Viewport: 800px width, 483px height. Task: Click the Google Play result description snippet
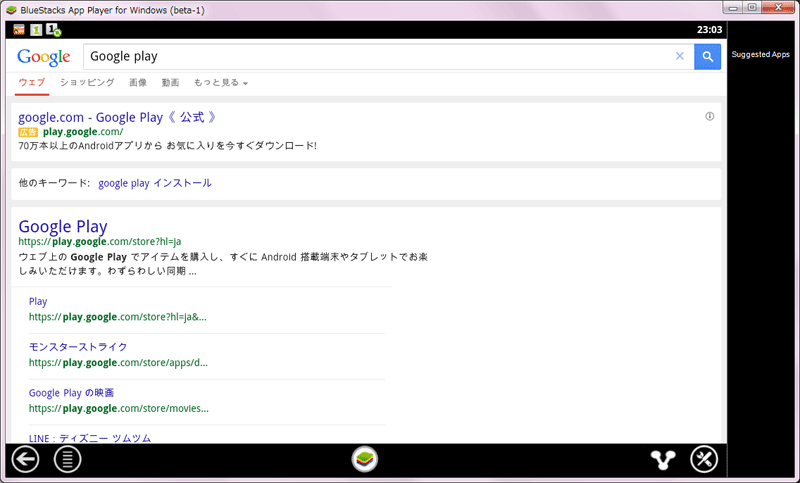click(223, 264)
